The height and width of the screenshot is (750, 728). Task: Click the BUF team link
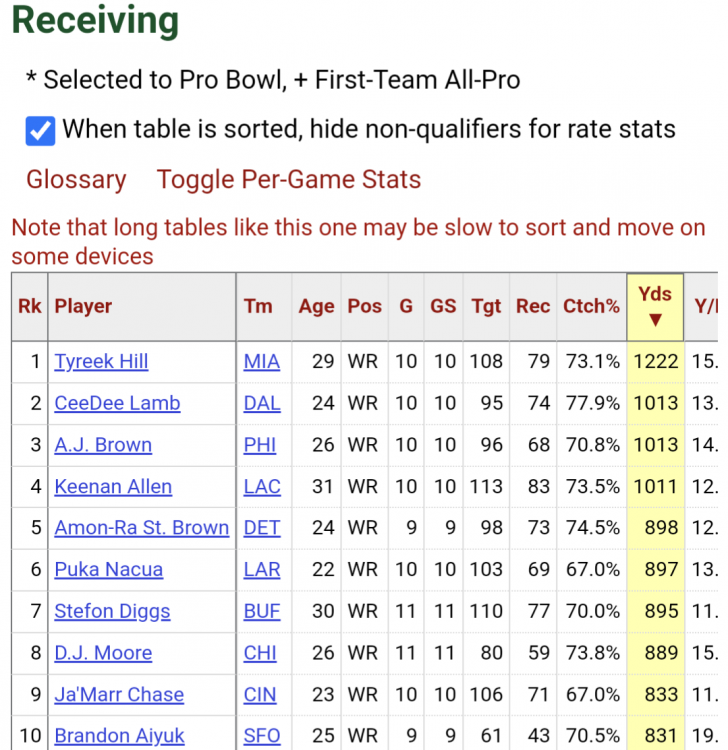point(261,611)
